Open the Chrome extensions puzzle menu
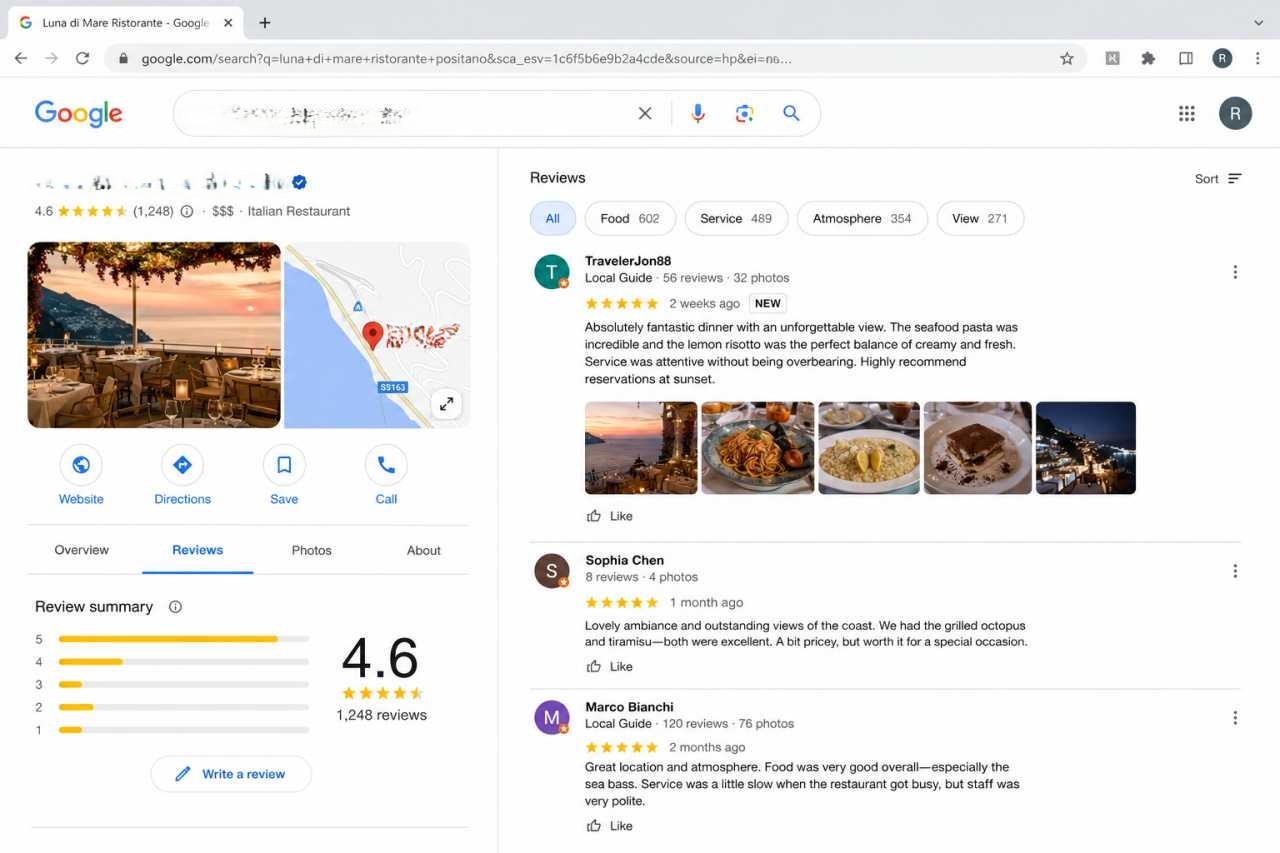Viewport: 1280px width, 853px height. point(1148,58)
